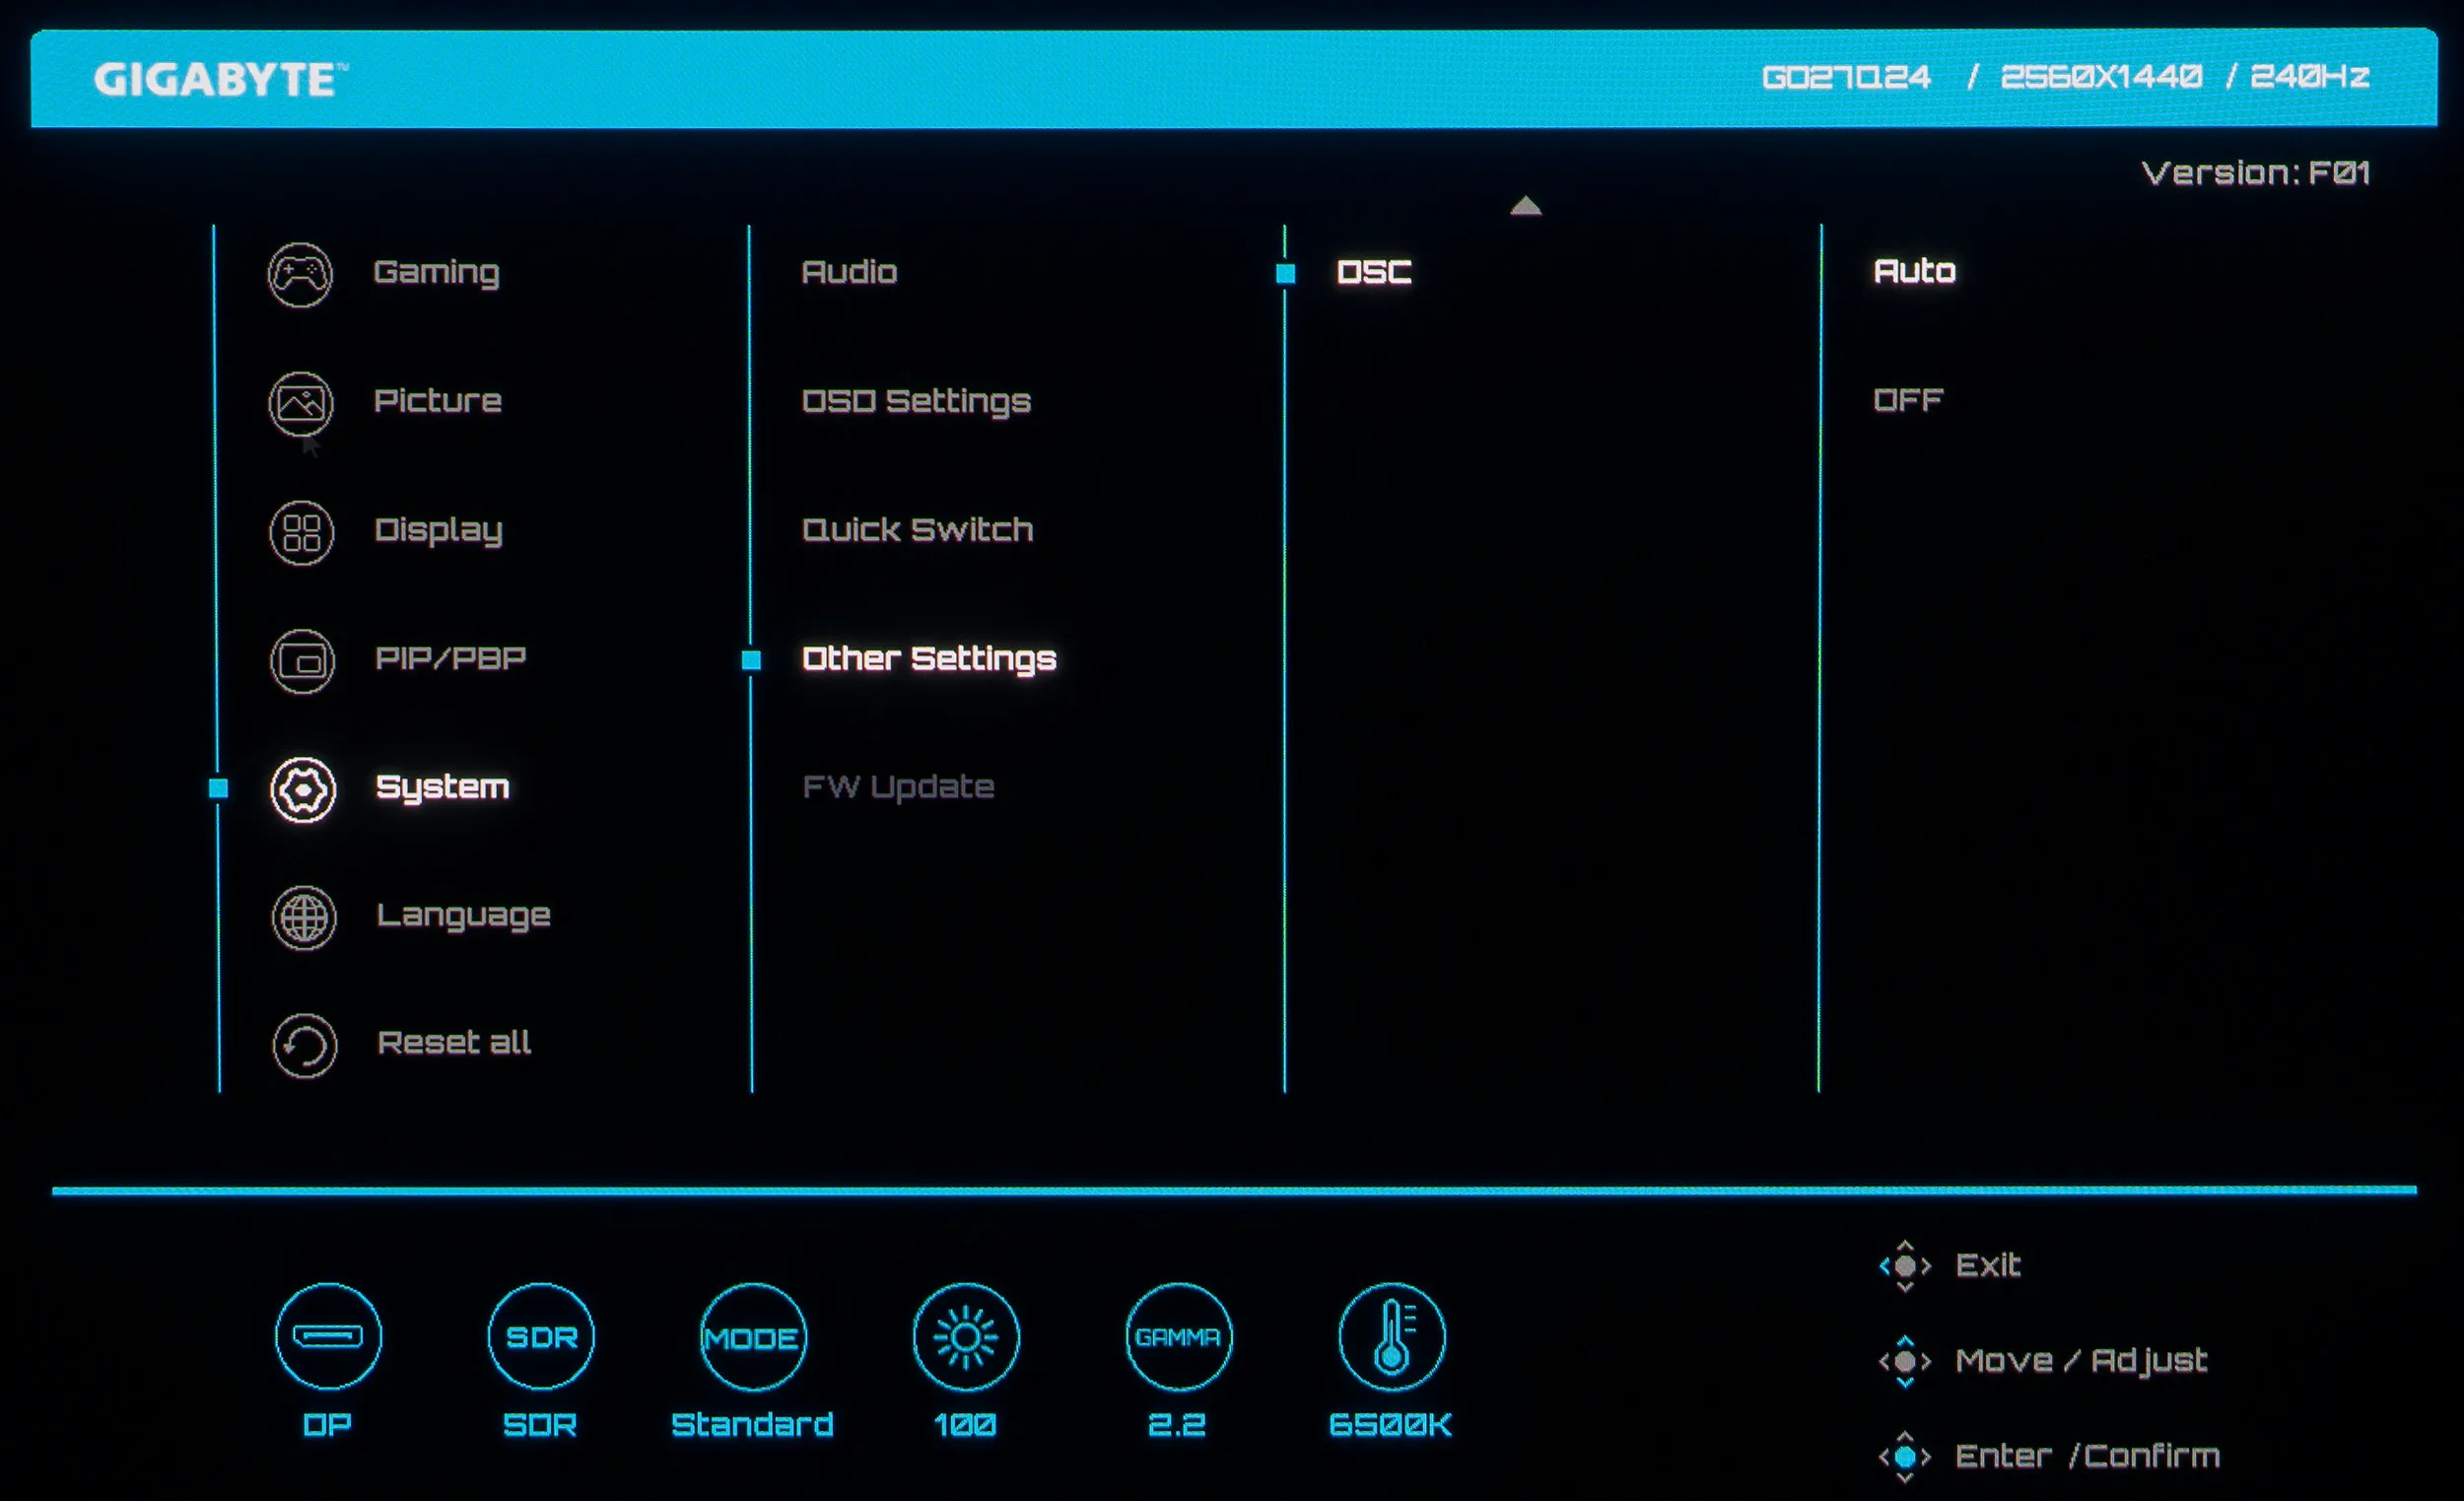Click the color temperature thermometer icon
The height and width of the screenshot is (1501, 2464).
(1391, 1336)
